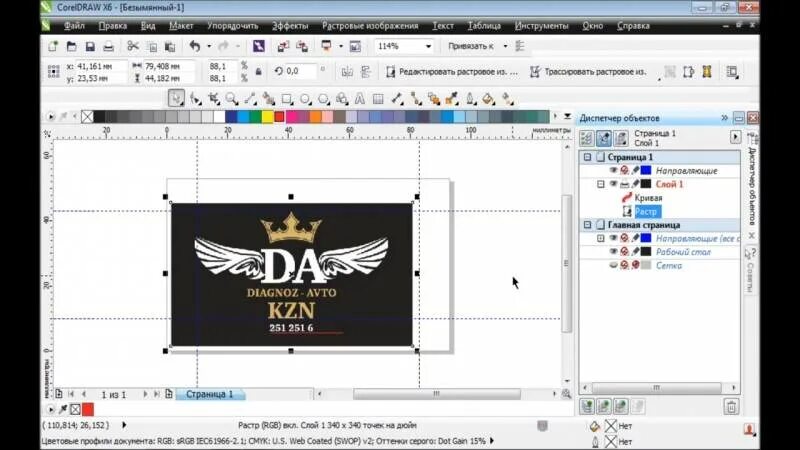Open the Правка menu
The width and height of the screenshot is (800, 450).
(x=113, y=26)
